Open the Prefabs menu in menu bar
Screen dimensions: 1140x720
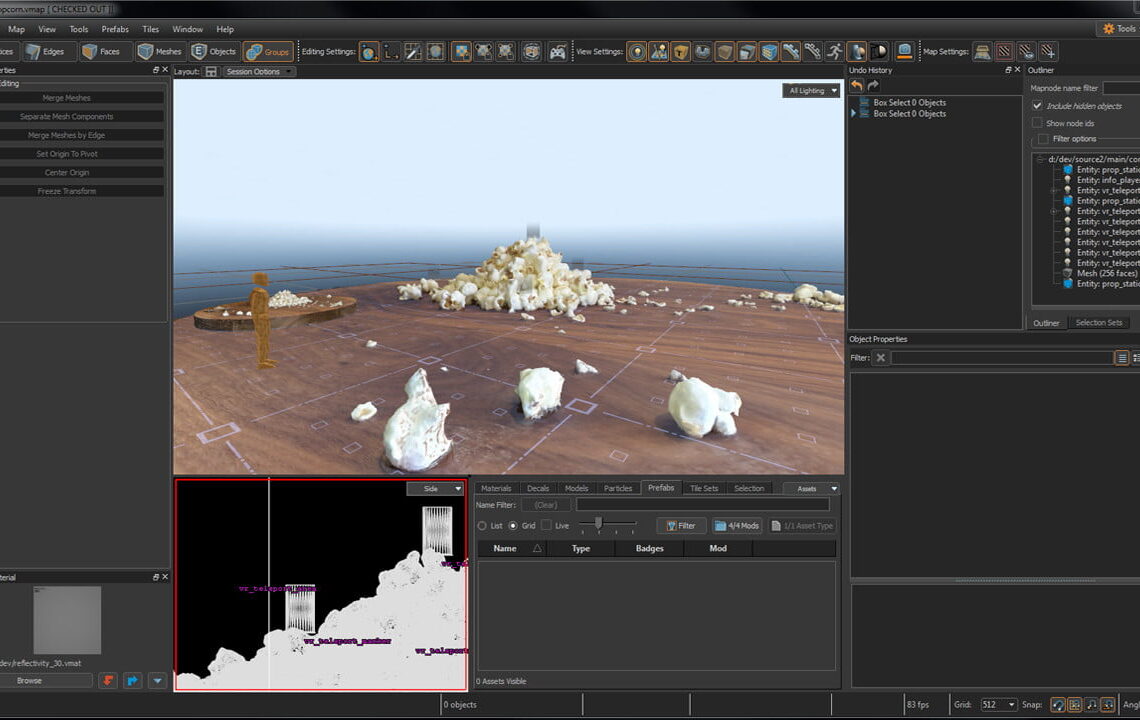115,29
